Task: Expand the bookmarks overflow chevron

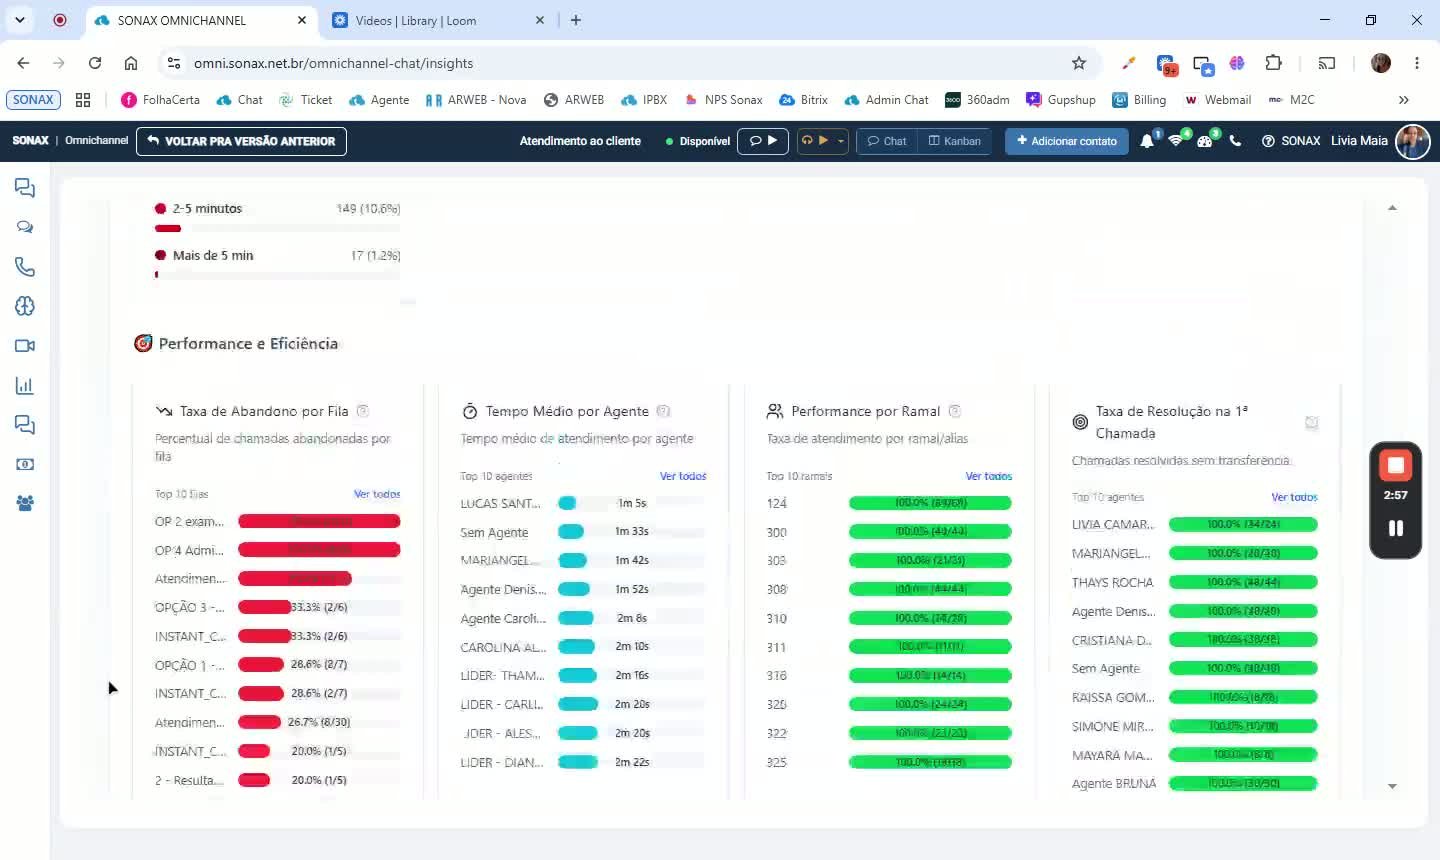Action: (x=1403, y=100)
